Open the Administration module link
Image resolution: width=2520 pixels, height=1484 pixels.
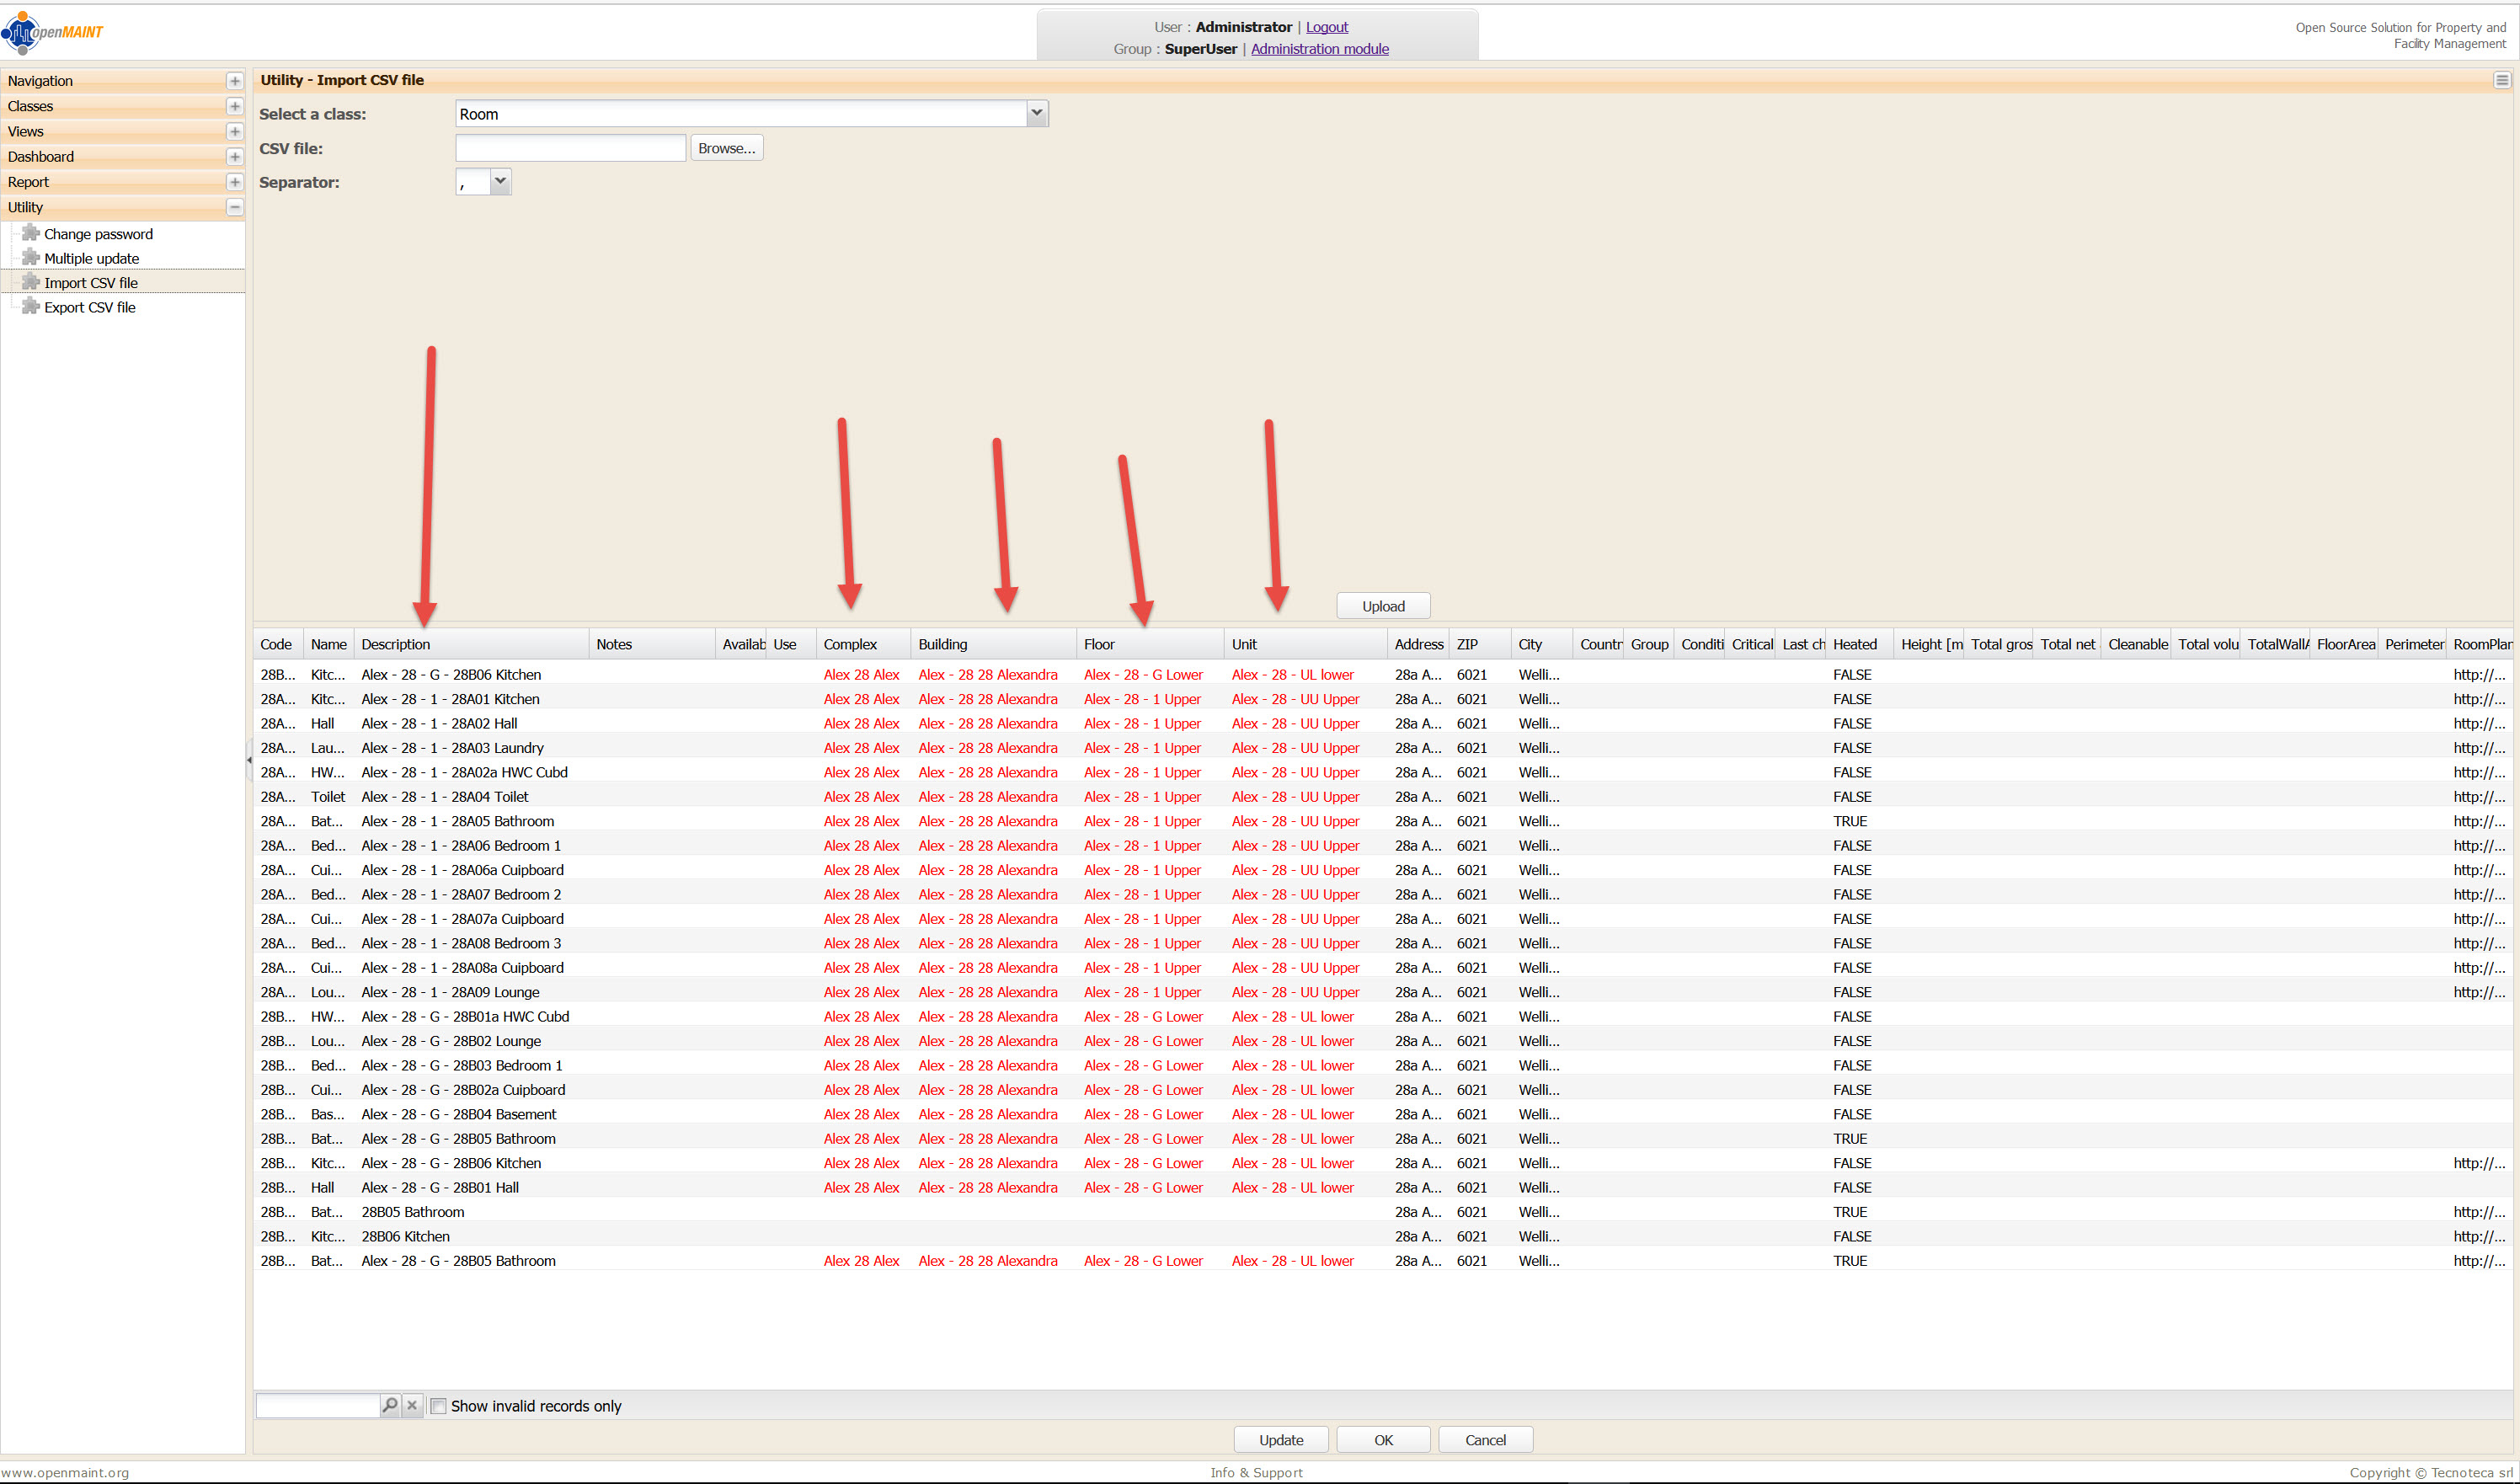(x=1319, y=49)
